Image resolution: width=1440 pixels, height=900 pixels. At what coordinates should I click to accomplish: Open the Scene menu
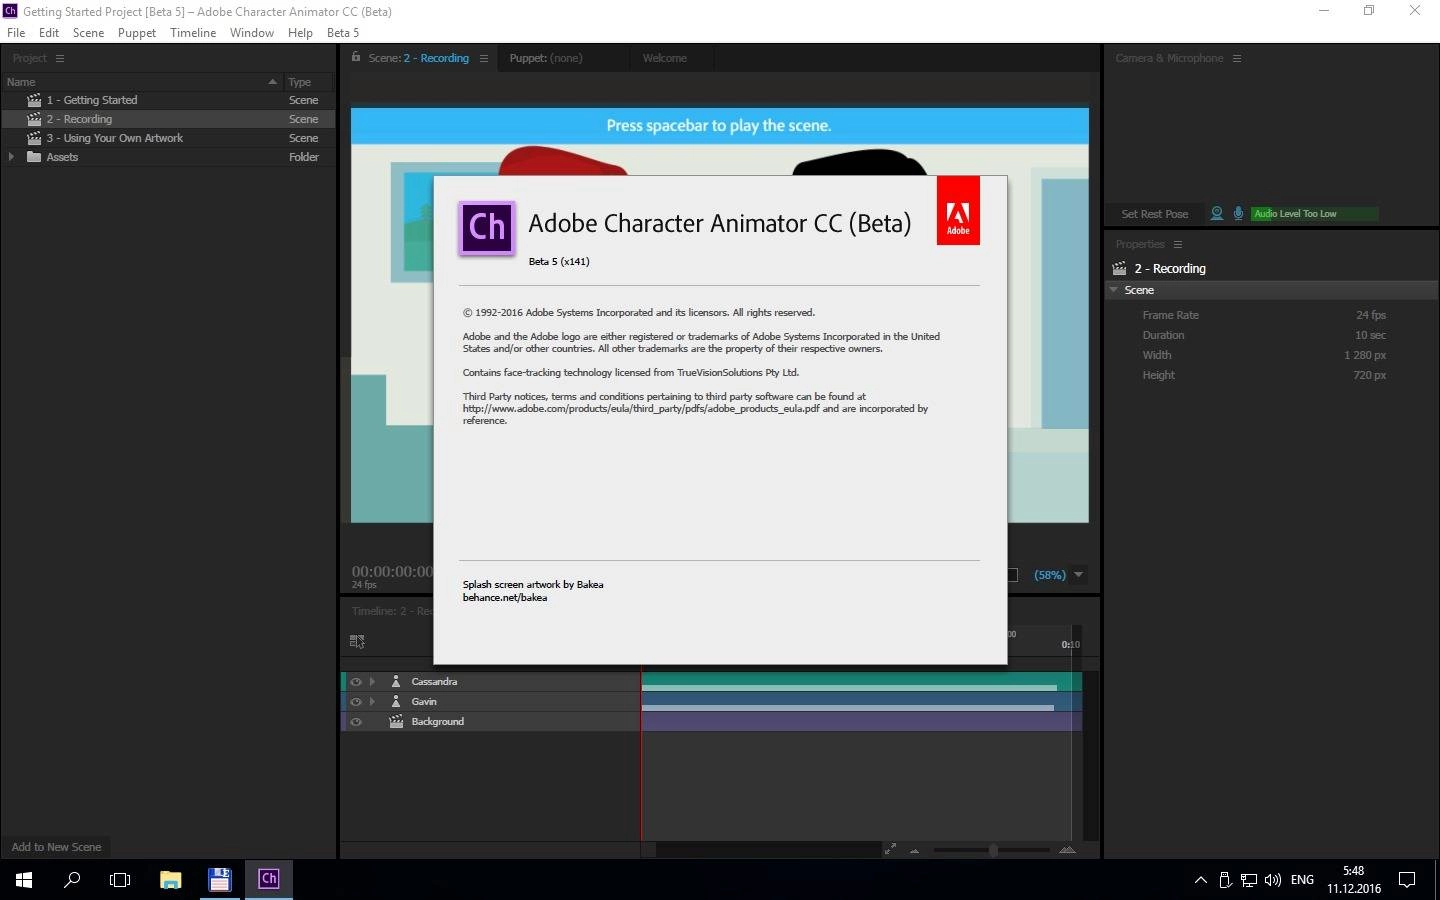point(88,33)
